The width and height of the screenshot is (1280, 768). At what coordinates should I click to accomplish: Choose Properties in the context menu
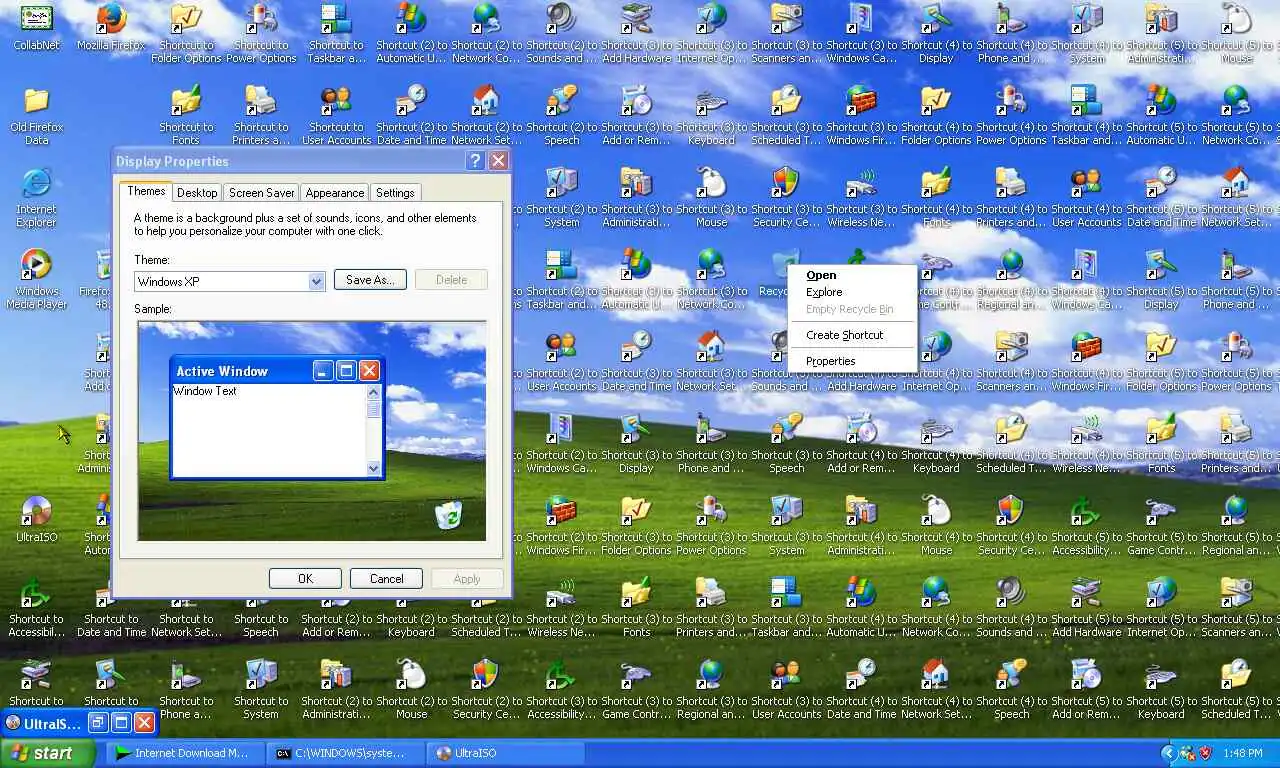(x=852, y=361)
